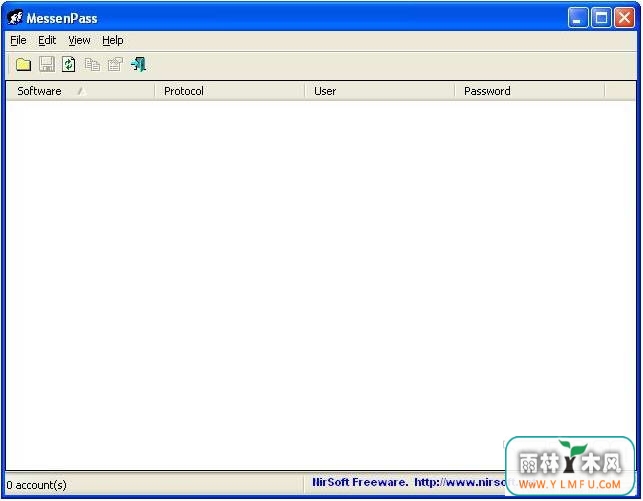Open the Properties toolbar icon
The image size is (643, 501).
click(115, 64)
